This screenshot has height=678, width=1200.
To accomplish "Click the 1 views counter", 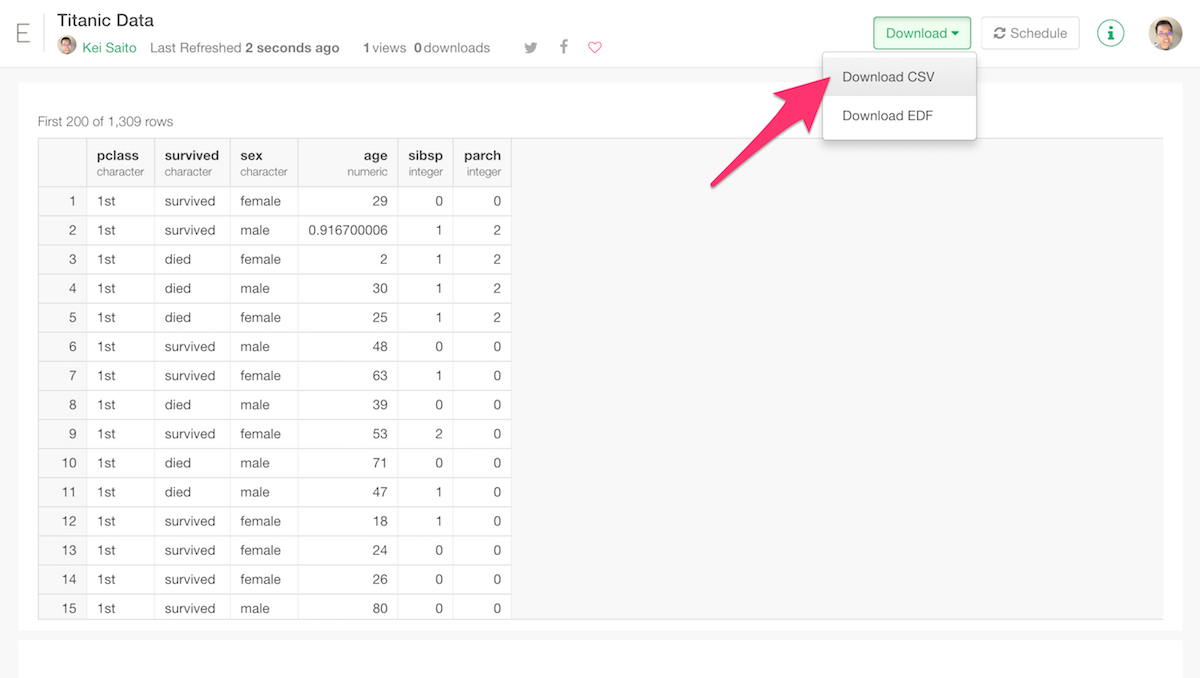I will [x=384, y=47].
